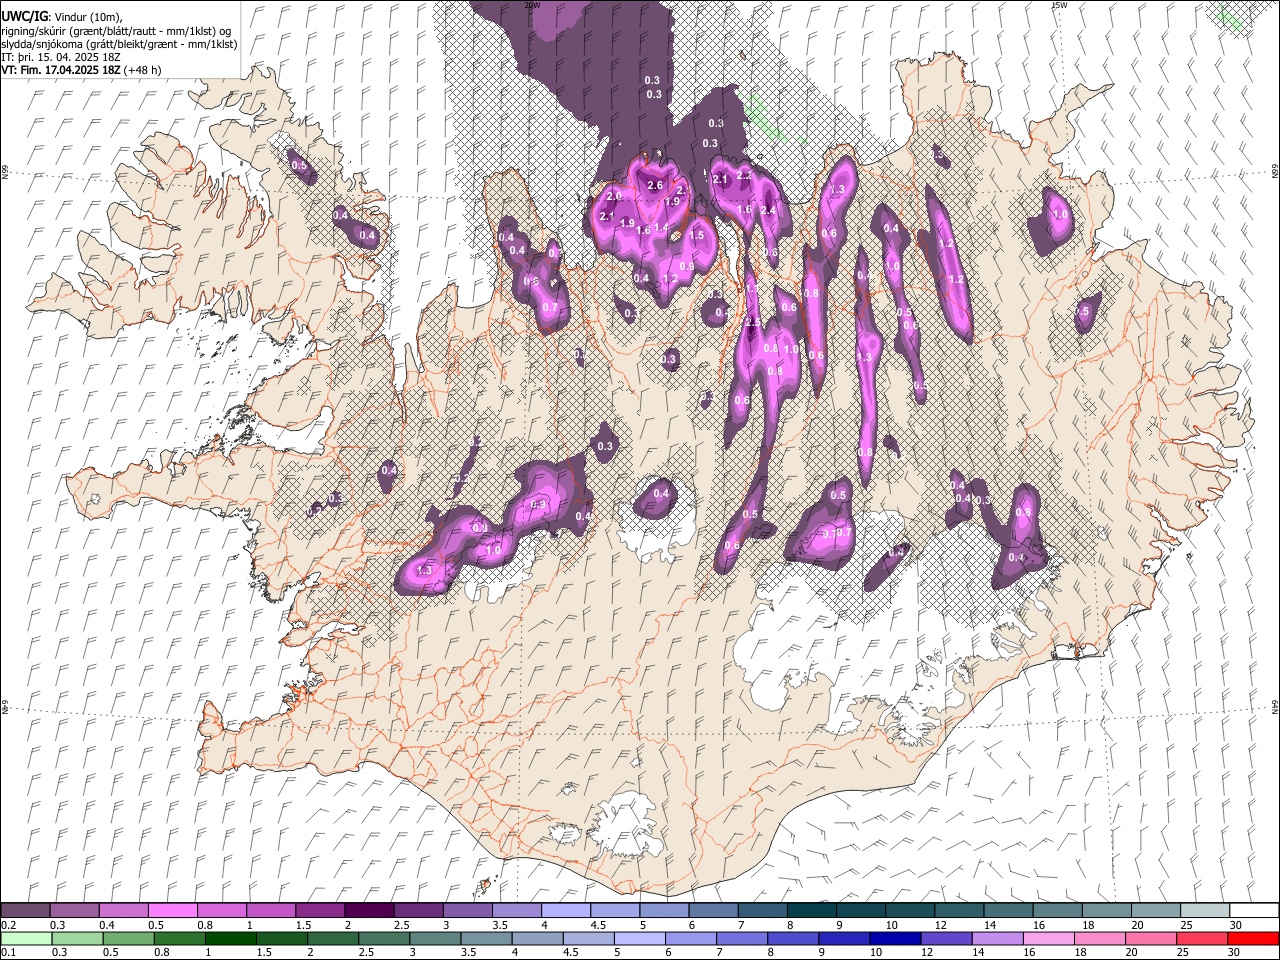This screenshot has height=960, width=1280.
Task: Select the bright red 30 rain legend swatch
Action: point(1252,938)
